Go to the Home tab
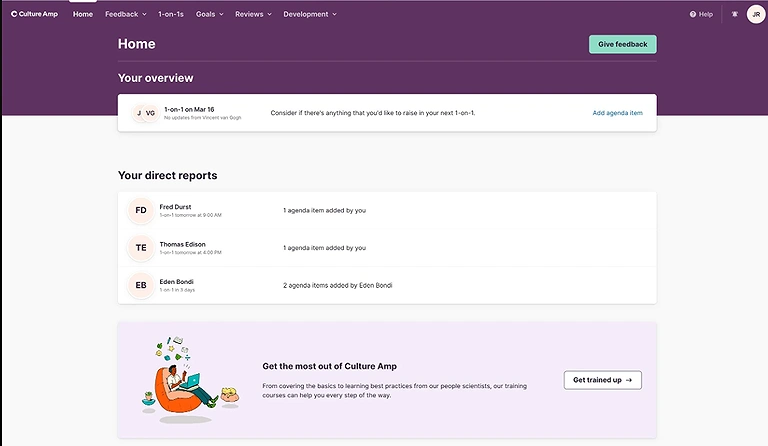The image size is (768, 446). [x=83, y=14]
